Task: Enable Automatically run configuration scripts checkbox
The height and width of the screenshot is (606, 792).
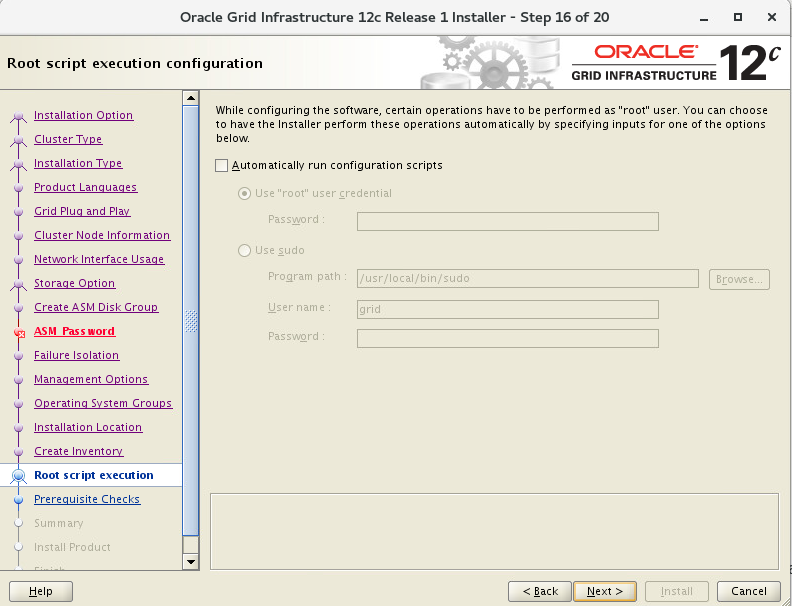Action: (221, 166)
